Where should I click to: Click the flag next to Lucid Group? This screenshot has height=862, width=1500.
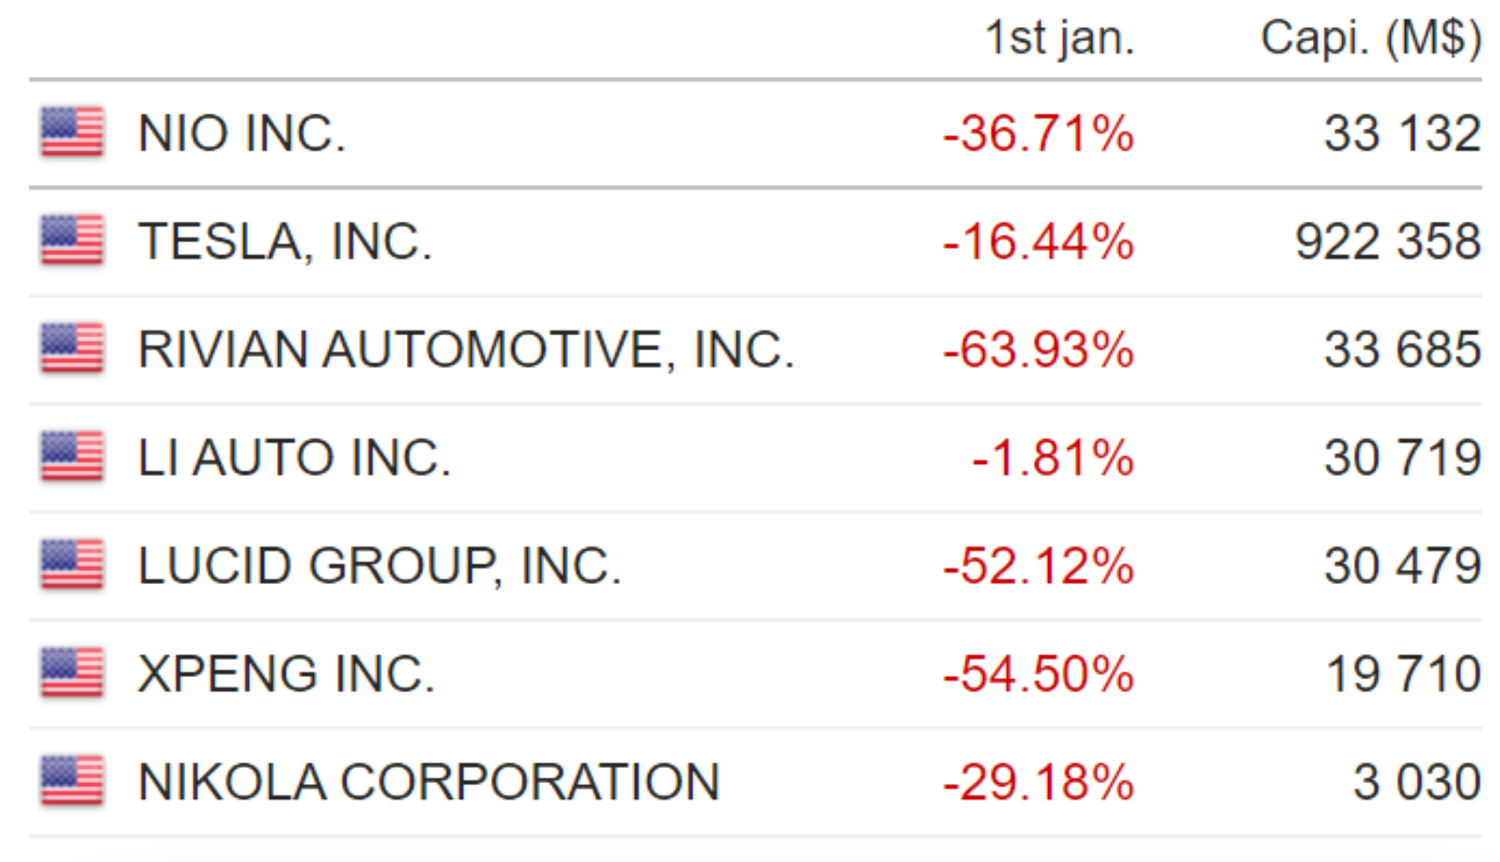tap(72, 564)
